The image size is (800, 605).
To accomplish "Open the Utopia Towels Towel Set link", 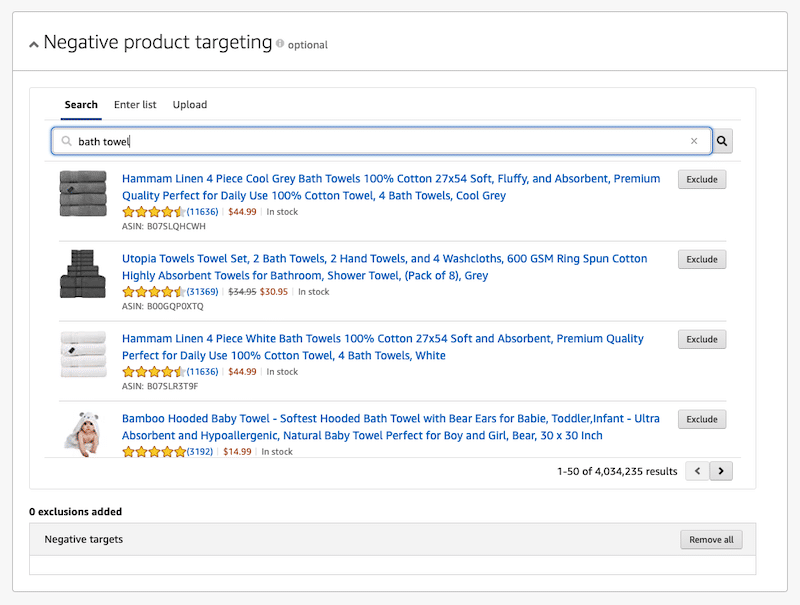I will (x=384, y=267).
